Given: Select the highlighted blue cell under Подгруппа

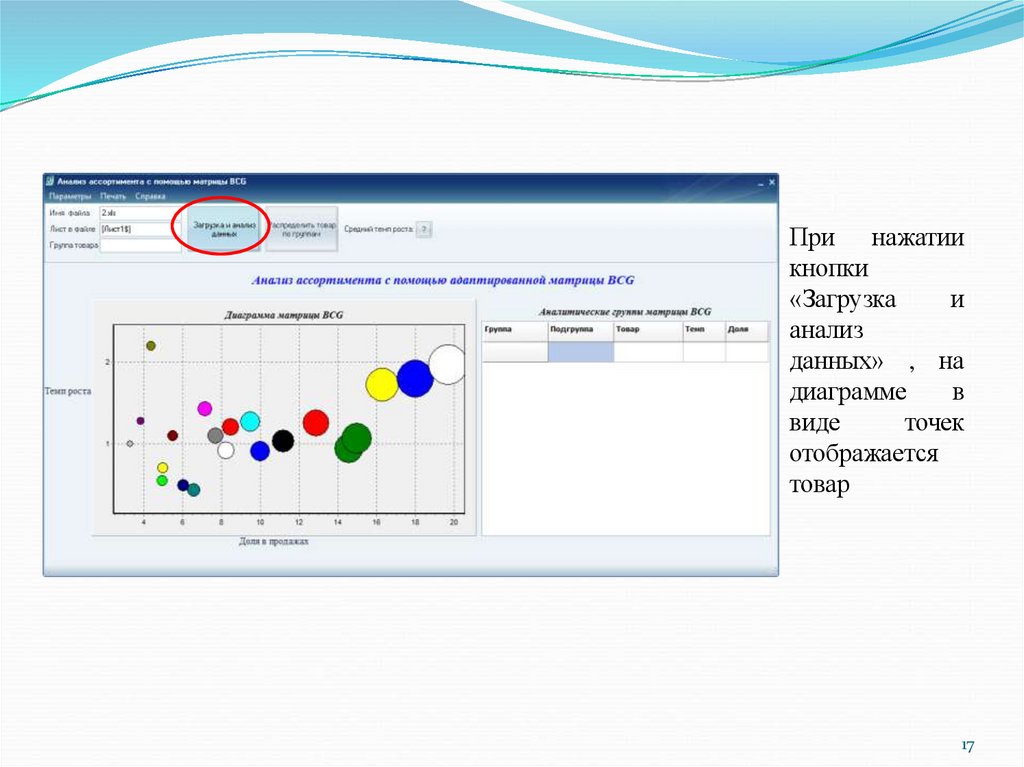Looking at the screenshot, I should coord(581,352).
